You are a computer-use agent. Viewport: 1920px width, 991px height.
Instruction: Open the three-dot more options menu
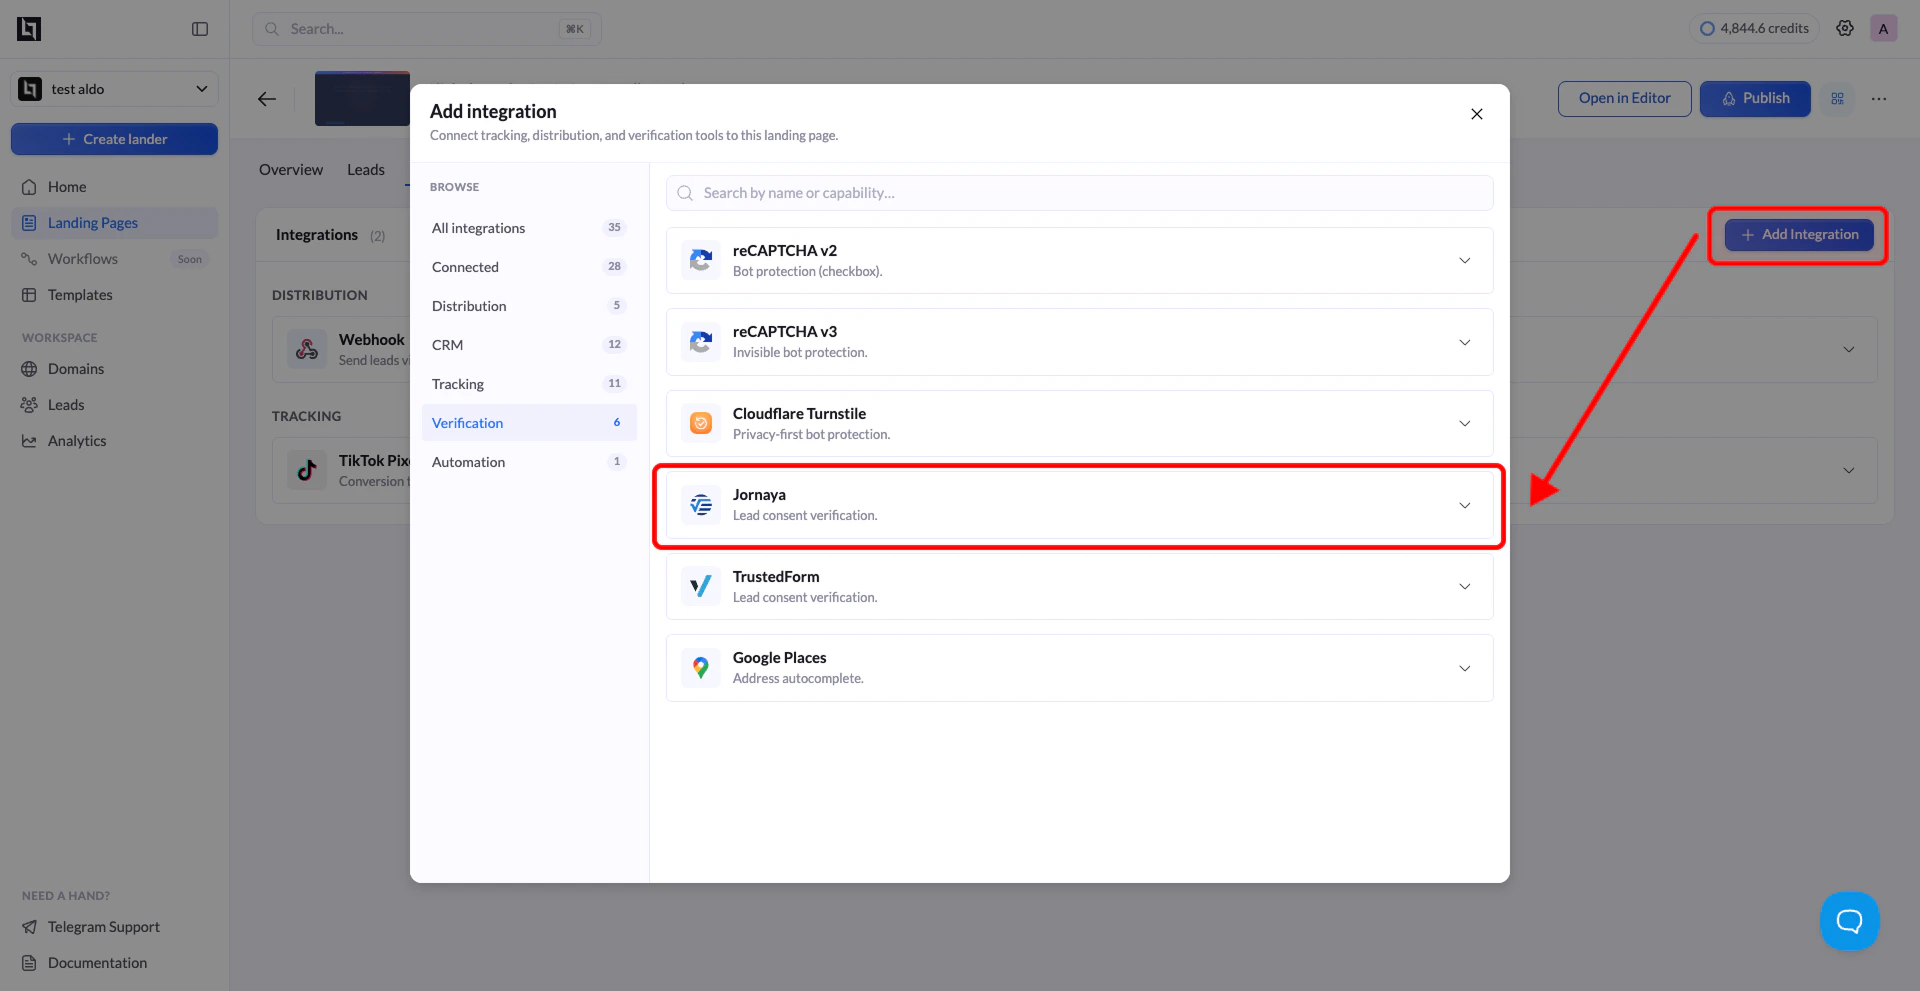pyautogui.click(x=1879, y=98)
